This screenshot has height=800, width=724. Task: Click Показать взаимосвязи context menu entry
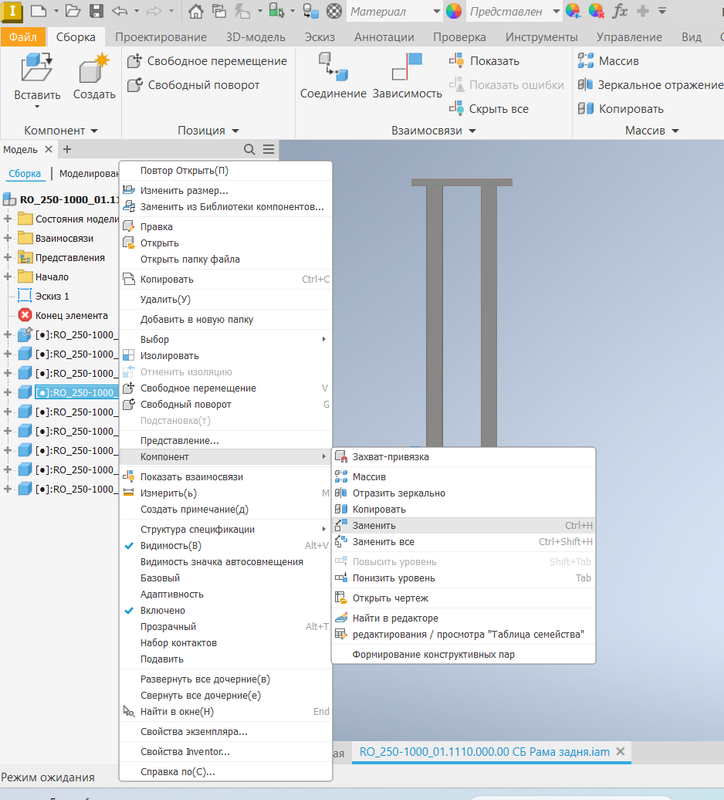coord(226,477)
